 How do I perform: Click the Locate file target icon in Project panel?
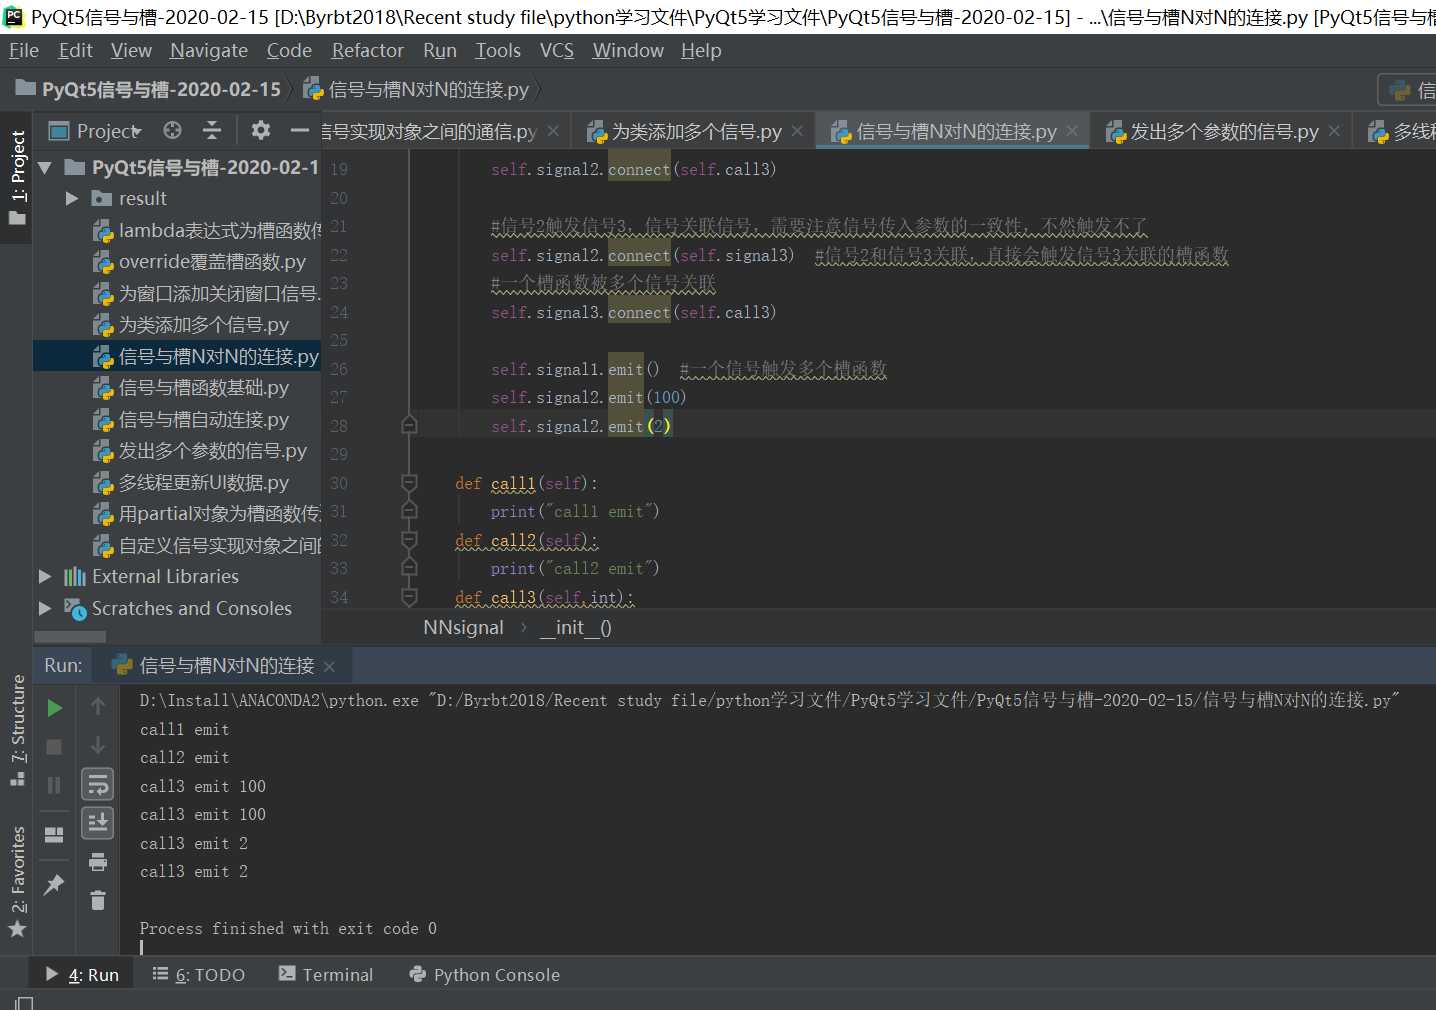coord(172,130)
